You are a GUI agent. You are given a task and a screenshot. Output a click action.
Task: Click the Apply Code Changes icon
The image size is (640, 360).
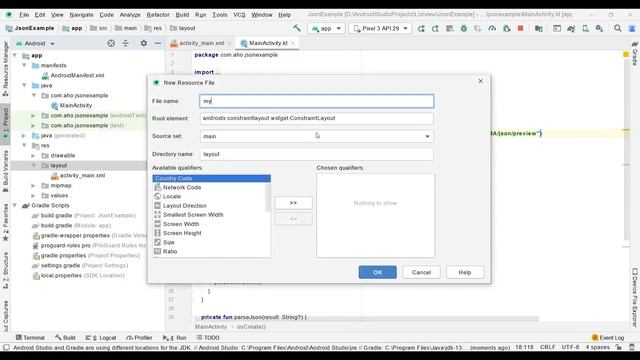449,28
